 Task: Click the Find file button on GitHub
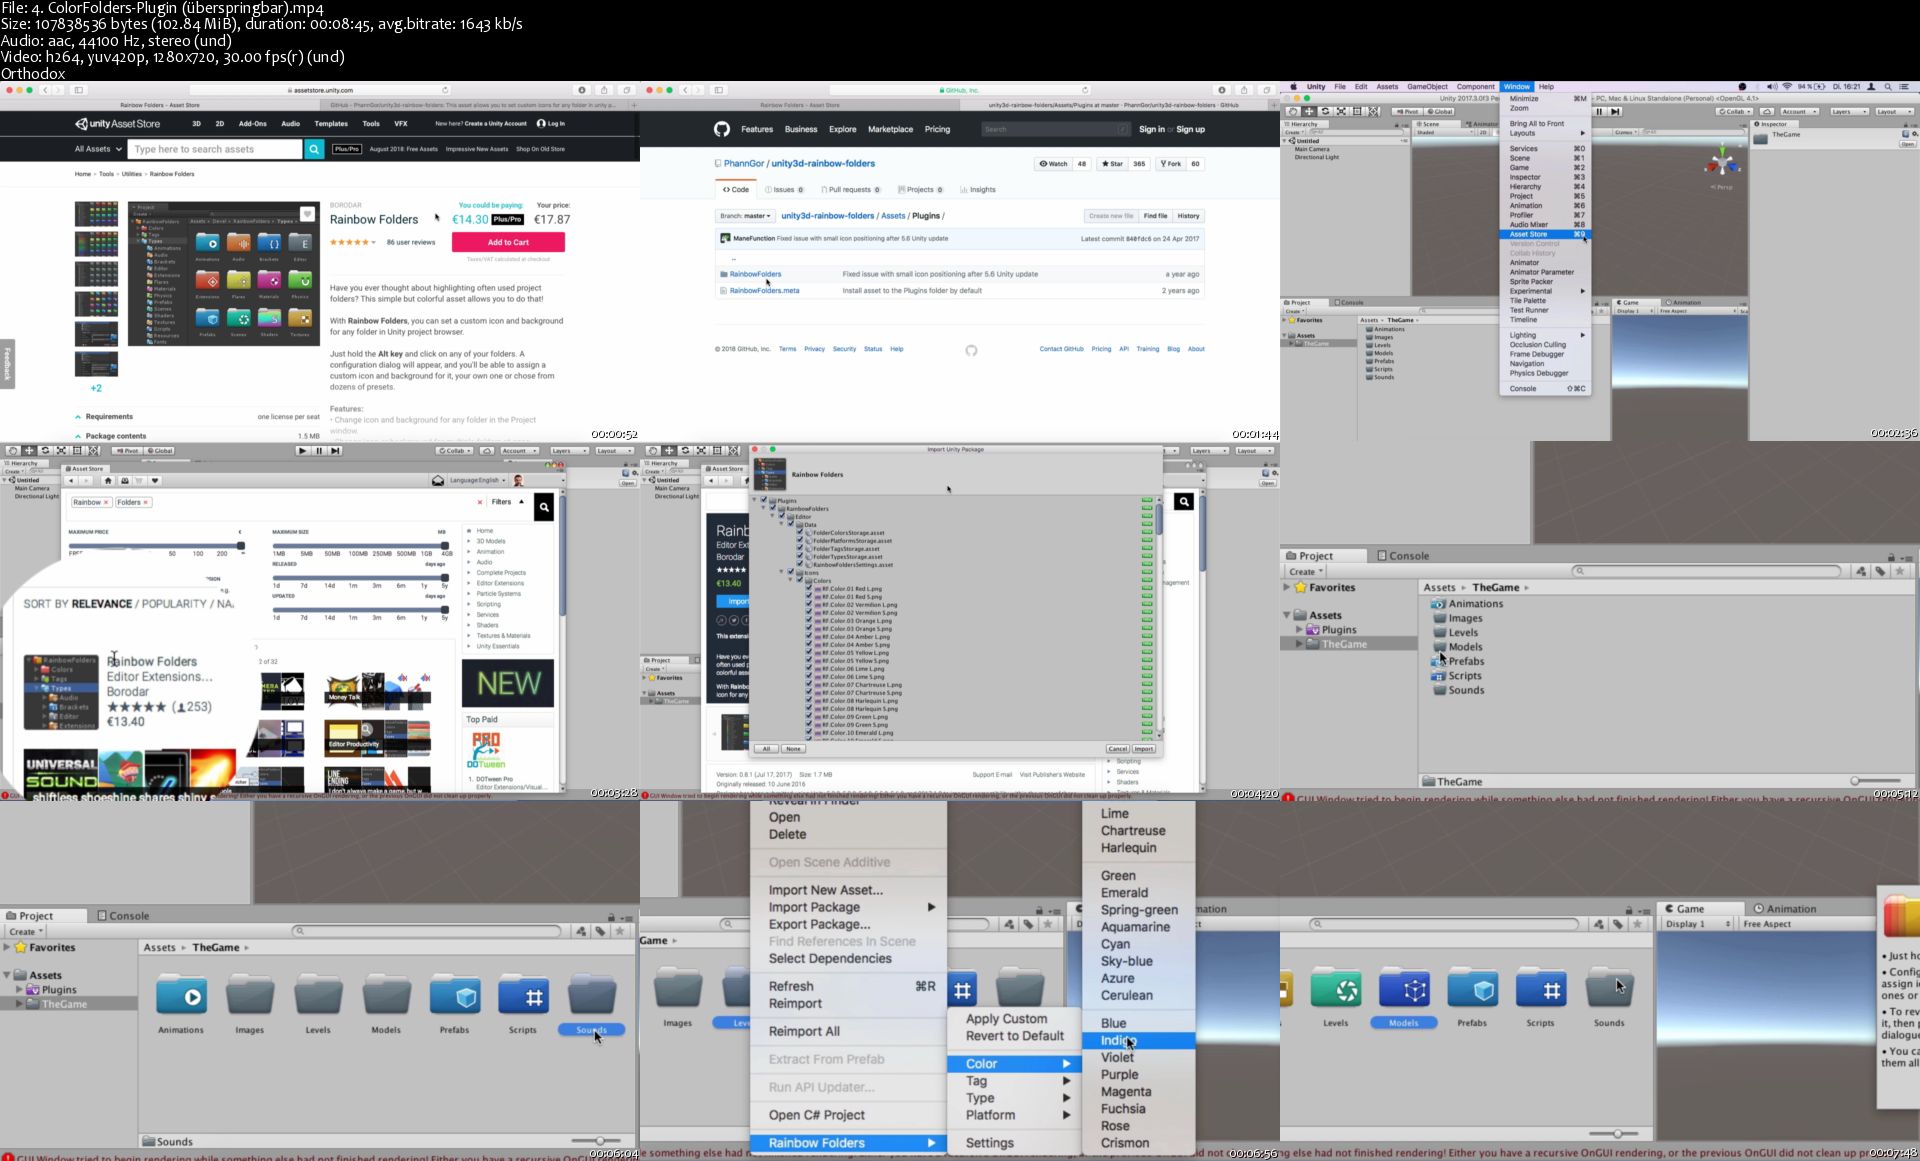point(1155,216)
